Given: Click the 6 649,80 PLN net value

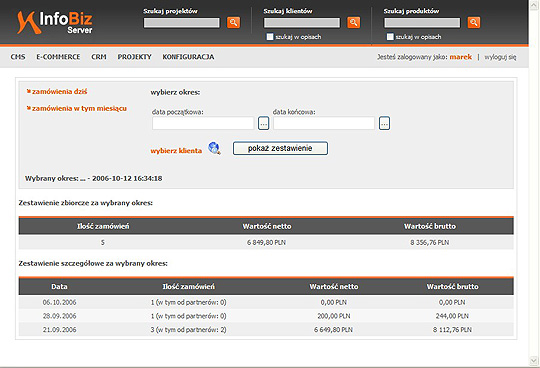Looking at the screenshot, I should (333, 329).
